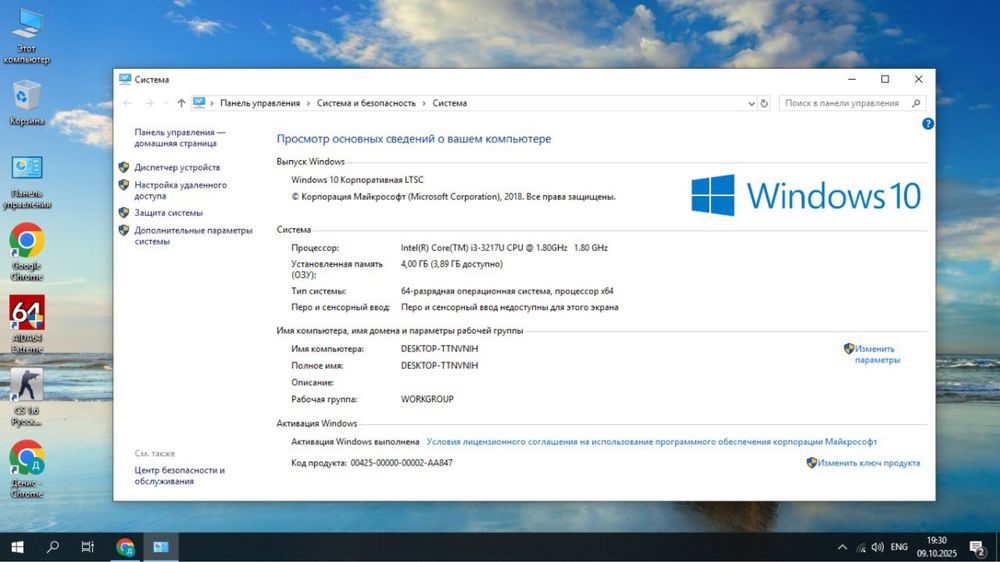The image size is (1000, 562).
Task: Launch CS 1.6 desktop shortcut
Action: 27,397
